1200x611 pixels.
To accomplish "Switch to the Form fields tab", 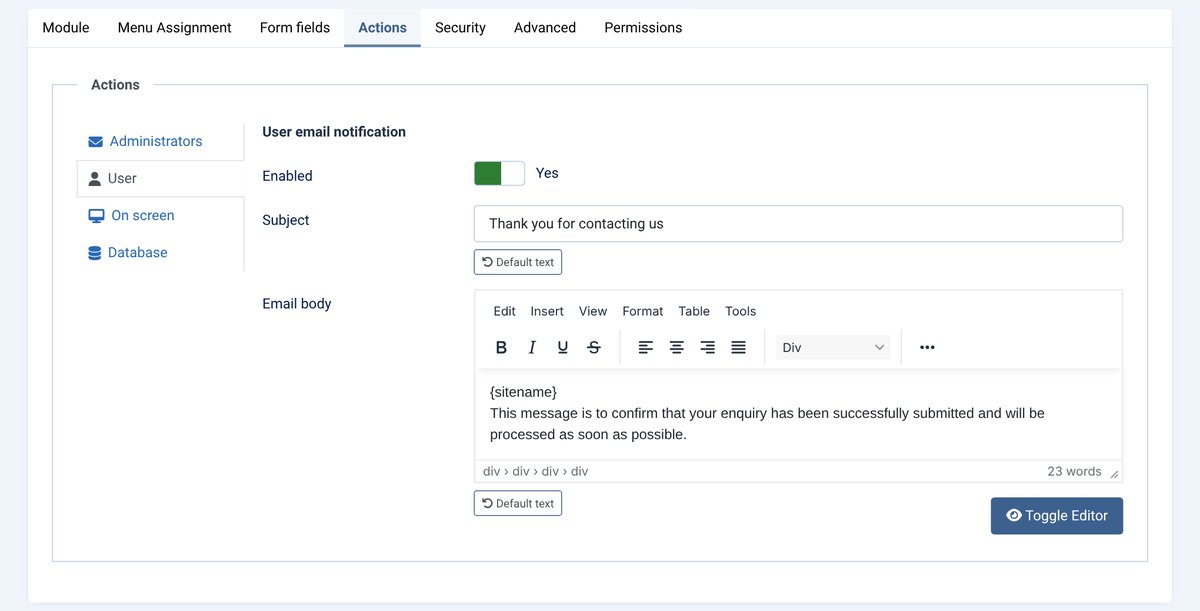I will click(295, 28).
